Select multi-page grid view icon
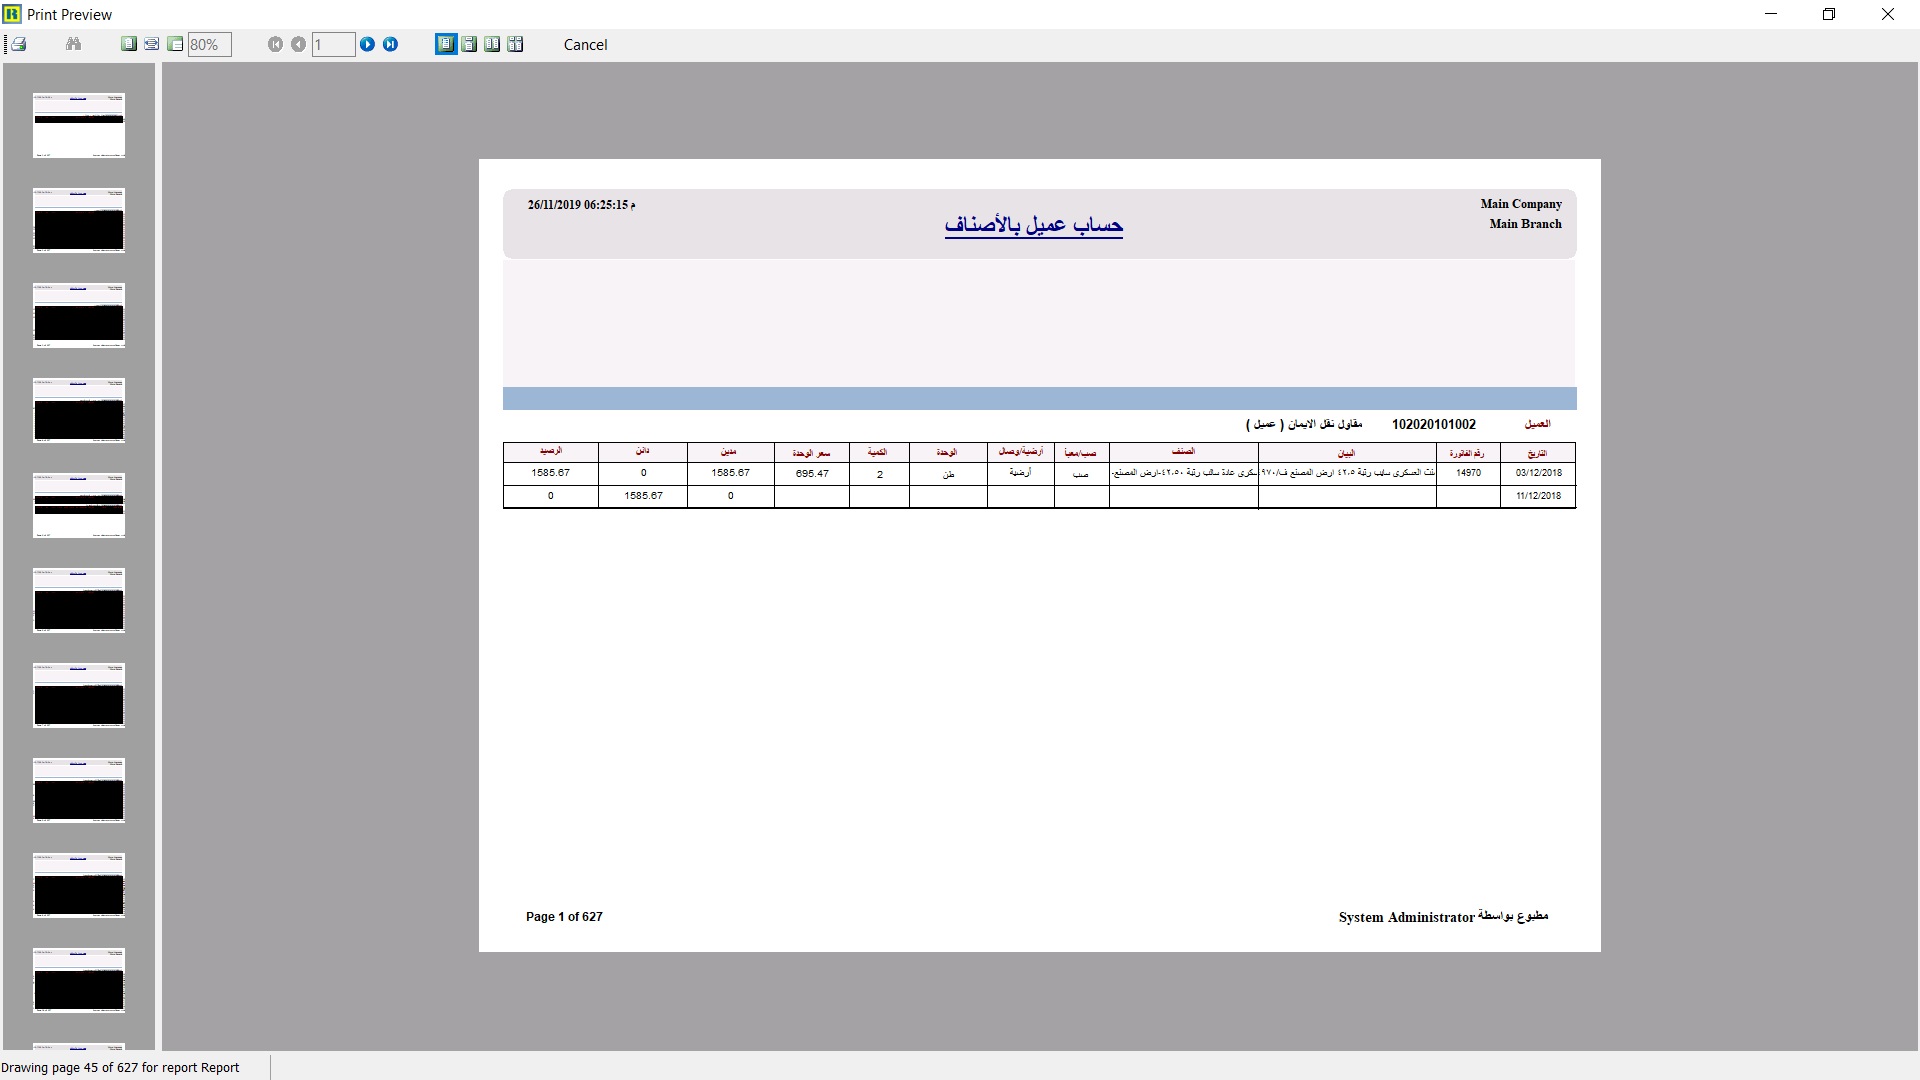Screen dimensions: 1920x1080 (515, 44)
